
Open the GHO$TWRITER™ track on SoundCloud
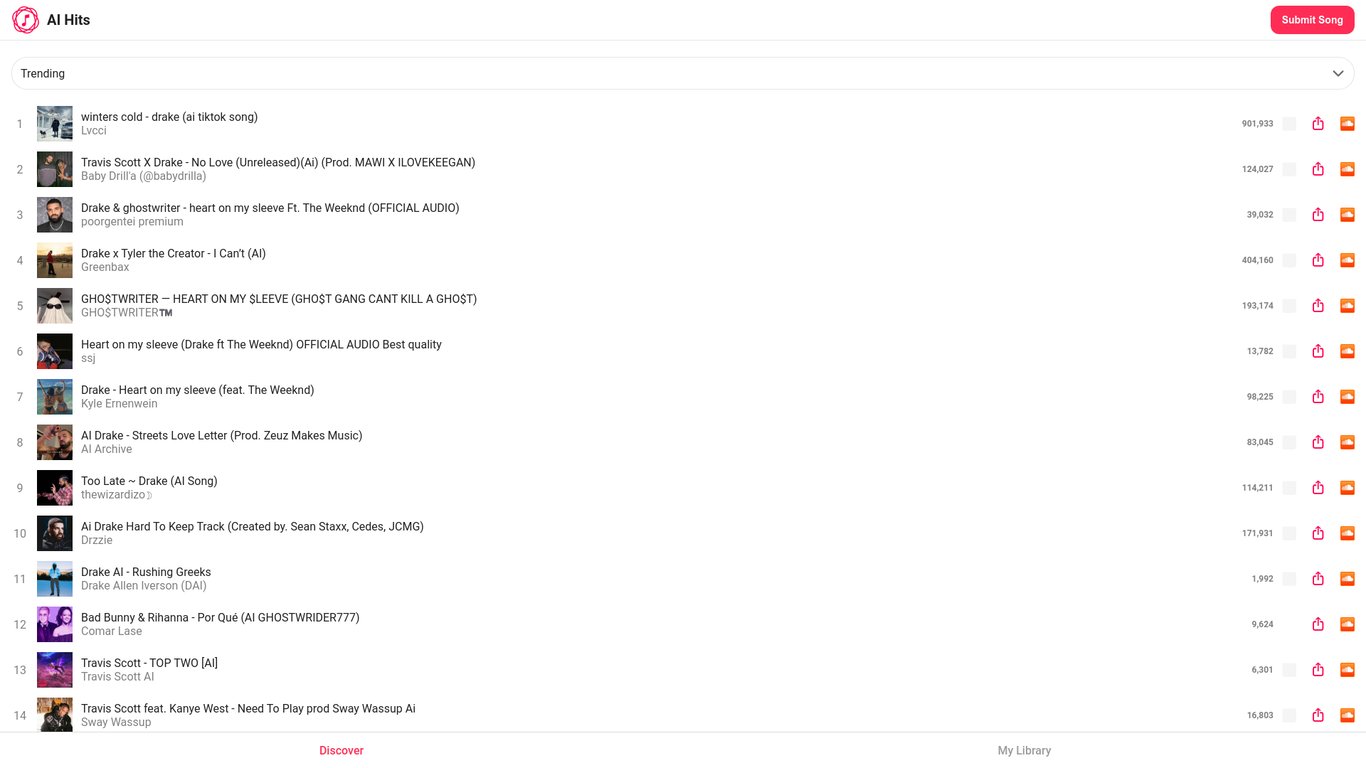(x=1347, y=306)
